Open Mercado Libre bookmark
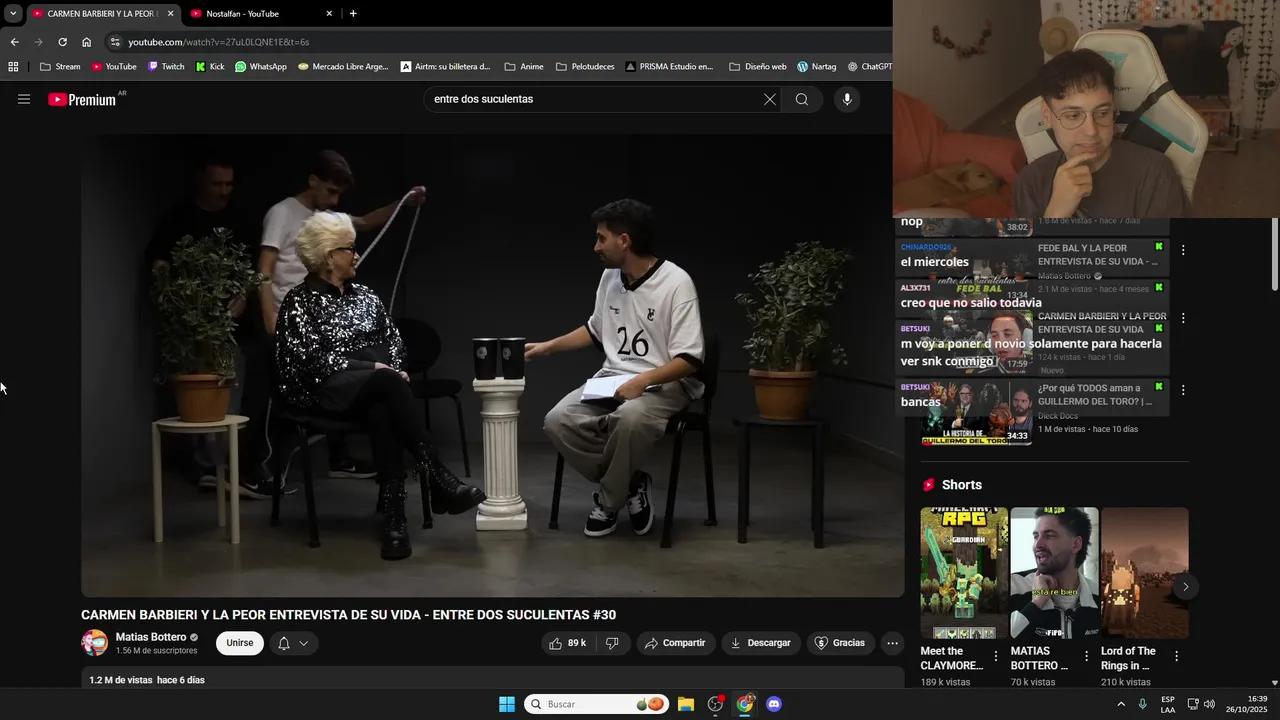This screenshot has width=1280, height=720. [x=343, y=67]
